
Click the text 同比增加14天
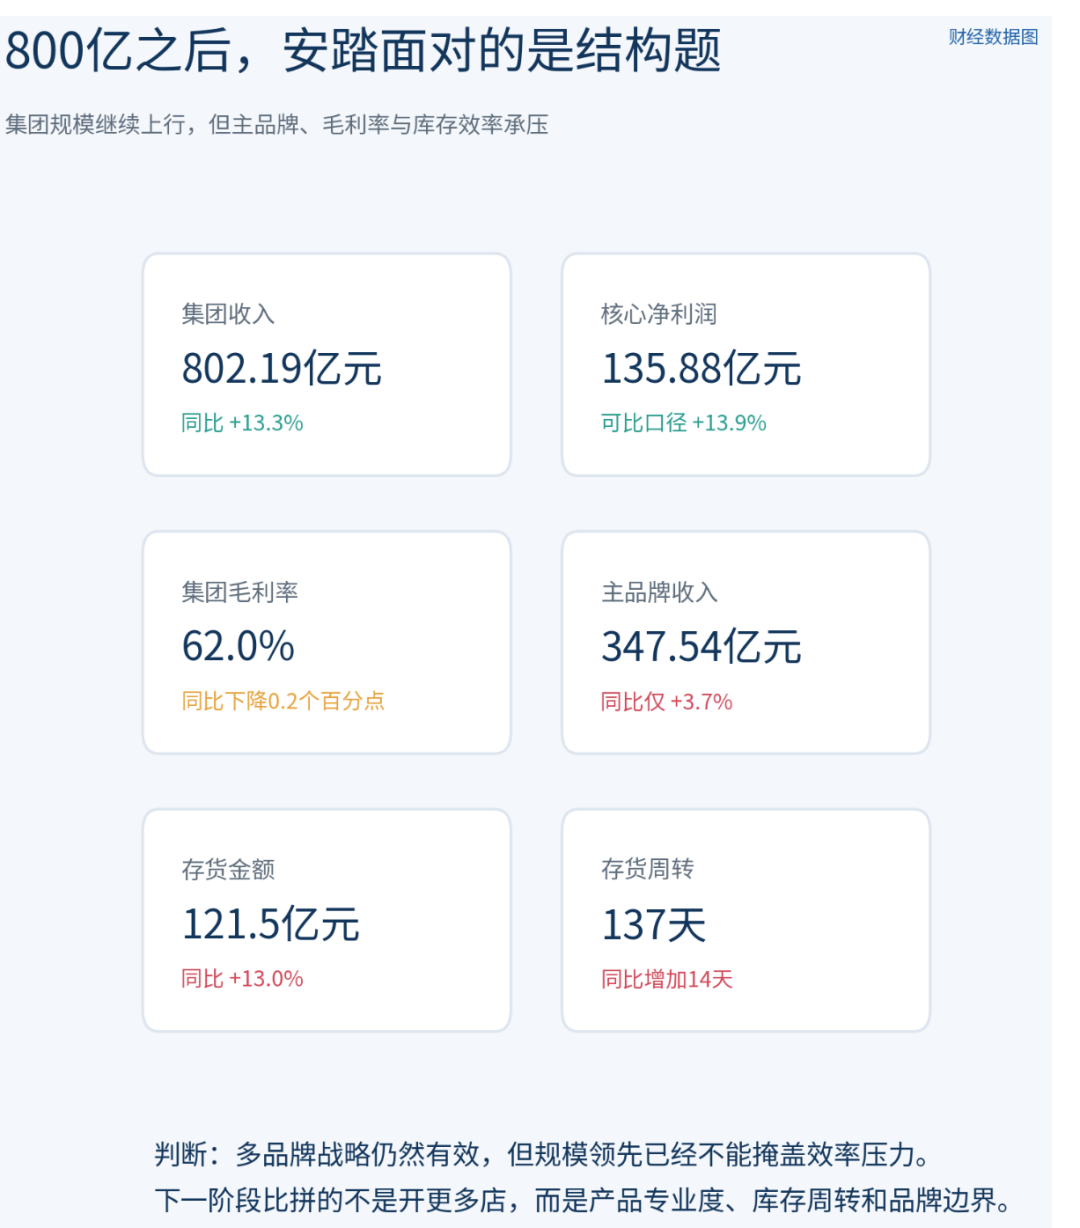tap(667, 979)
